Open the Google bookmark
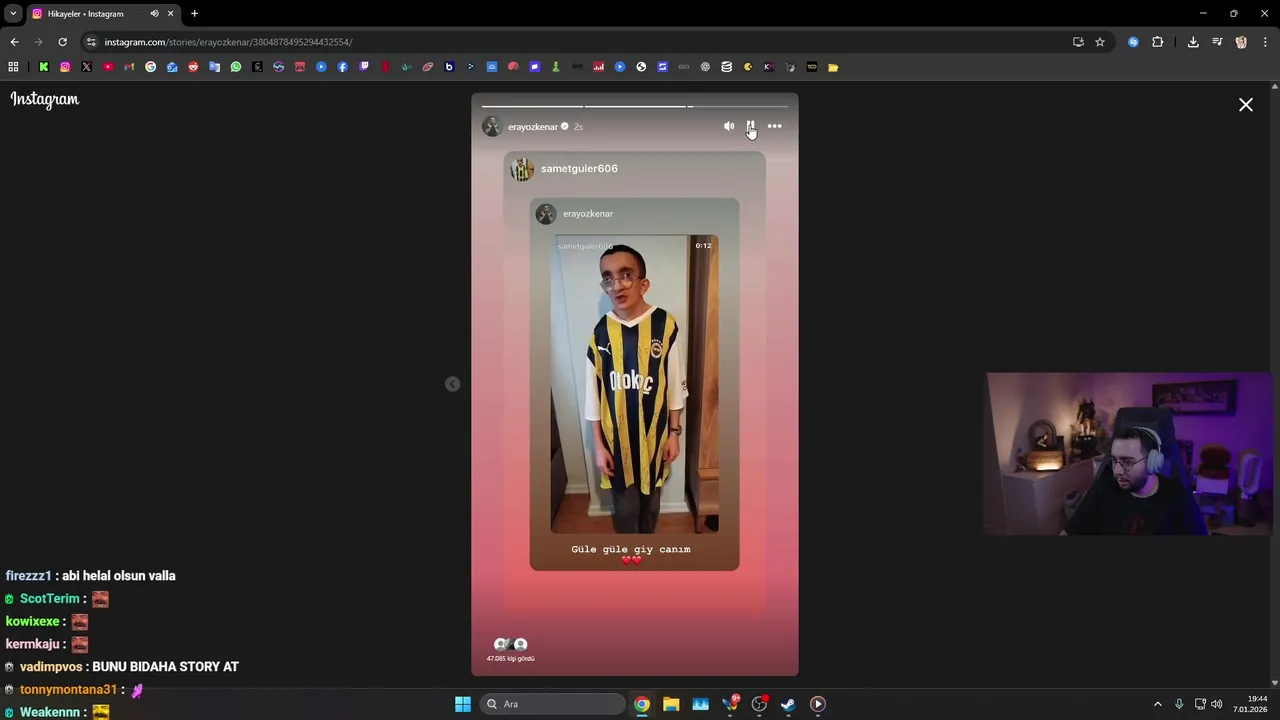1280x720 pixels. [x=150, y=67]
